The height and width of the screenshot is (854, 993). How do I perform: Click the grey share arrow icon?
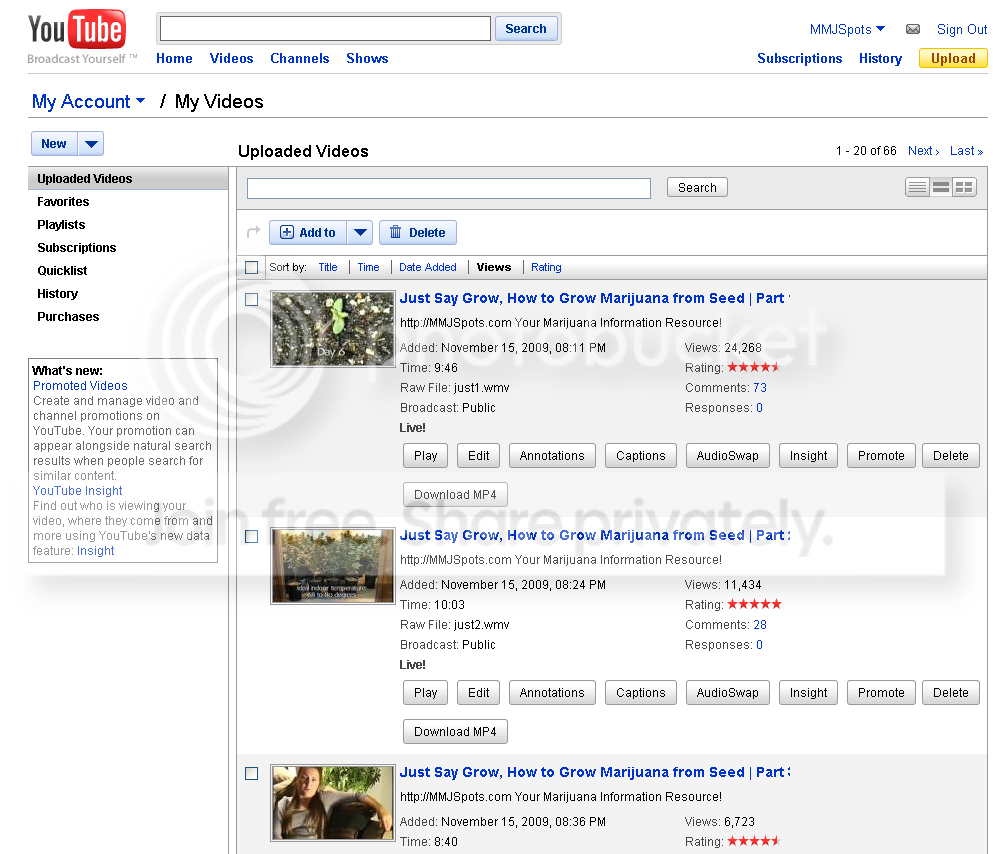tap(253, 232)
